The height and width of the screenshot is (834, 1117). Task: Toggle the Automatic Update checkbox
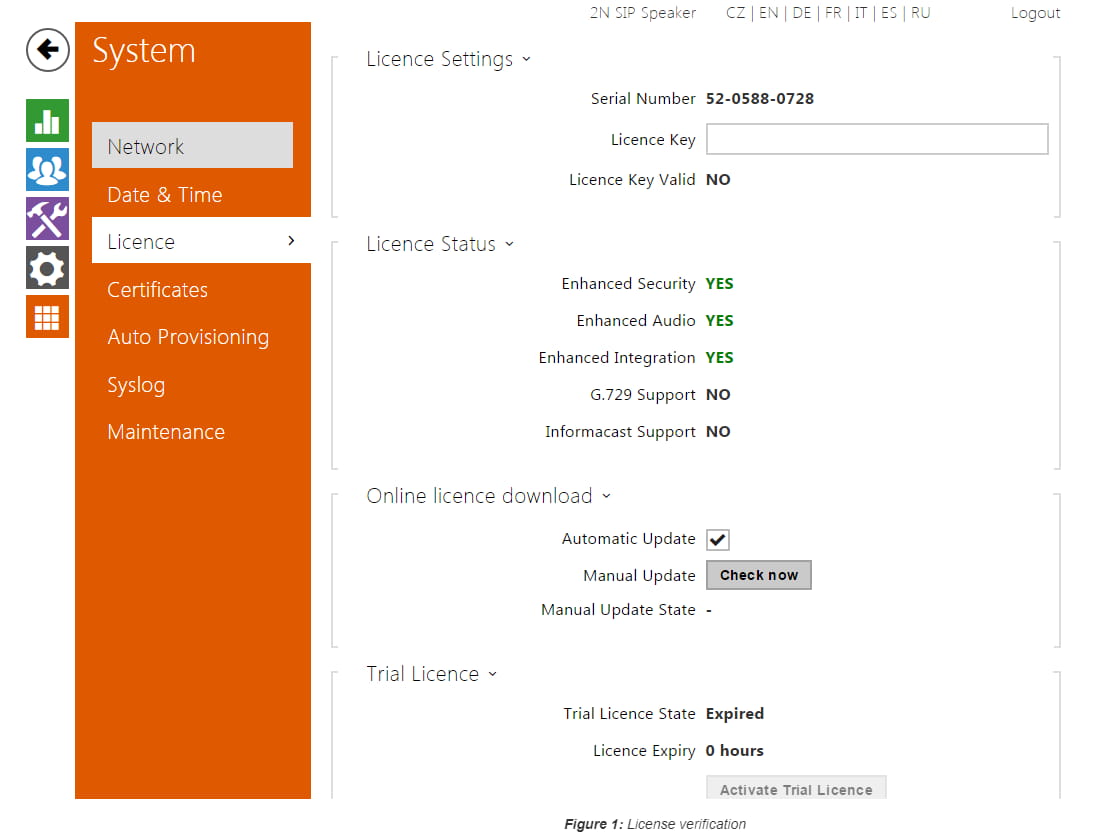point(717,540)
